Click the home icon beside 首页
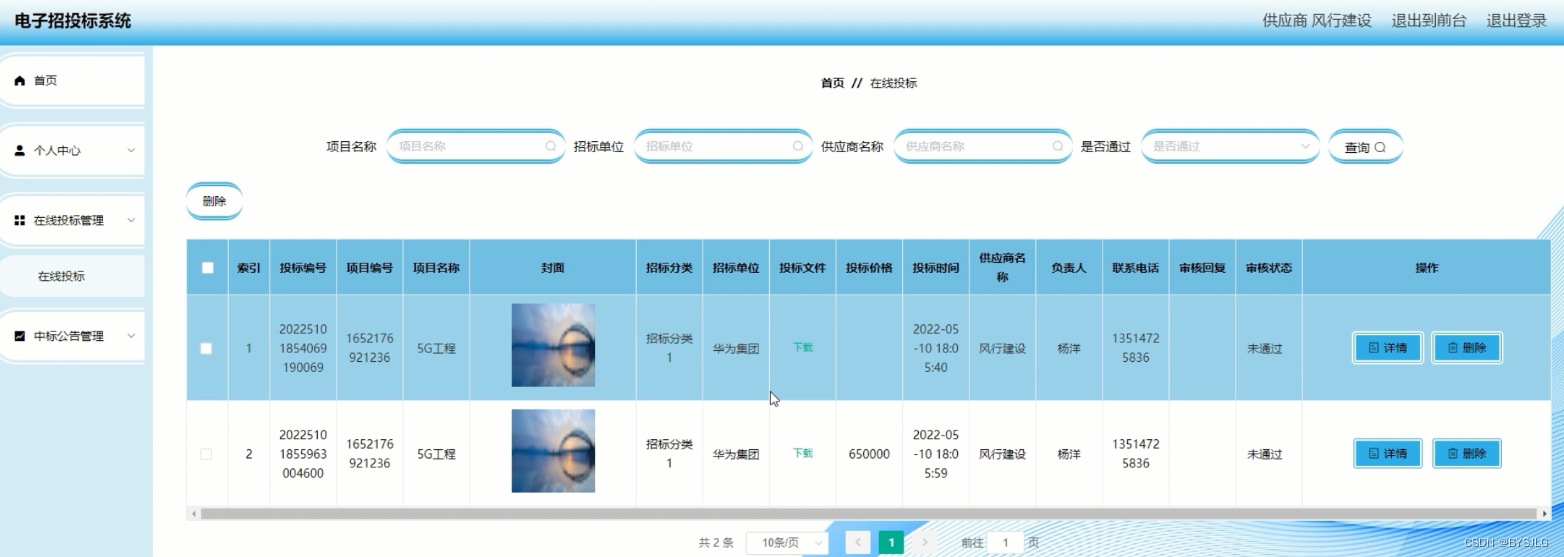Screen dimensions: 1564x557 (x=20, y=81)
